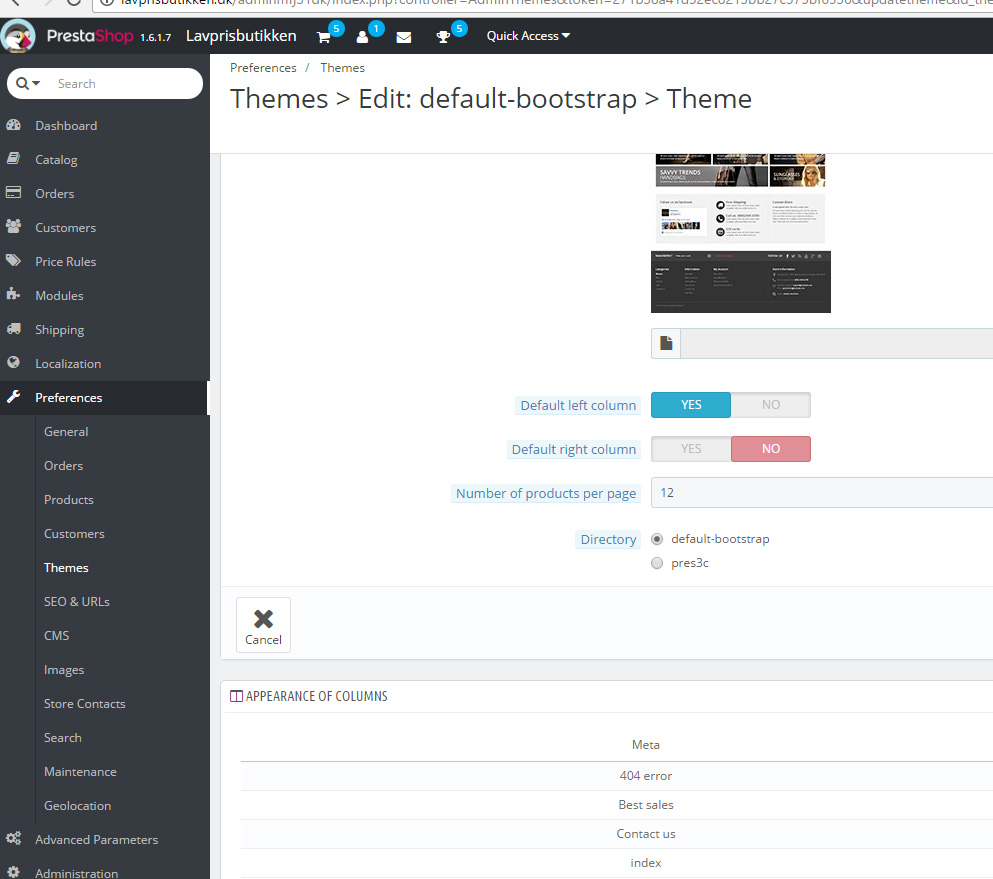Open the search filter magnifier dropdown
This screenshot has height=879, width=993.
coord(28,84)
